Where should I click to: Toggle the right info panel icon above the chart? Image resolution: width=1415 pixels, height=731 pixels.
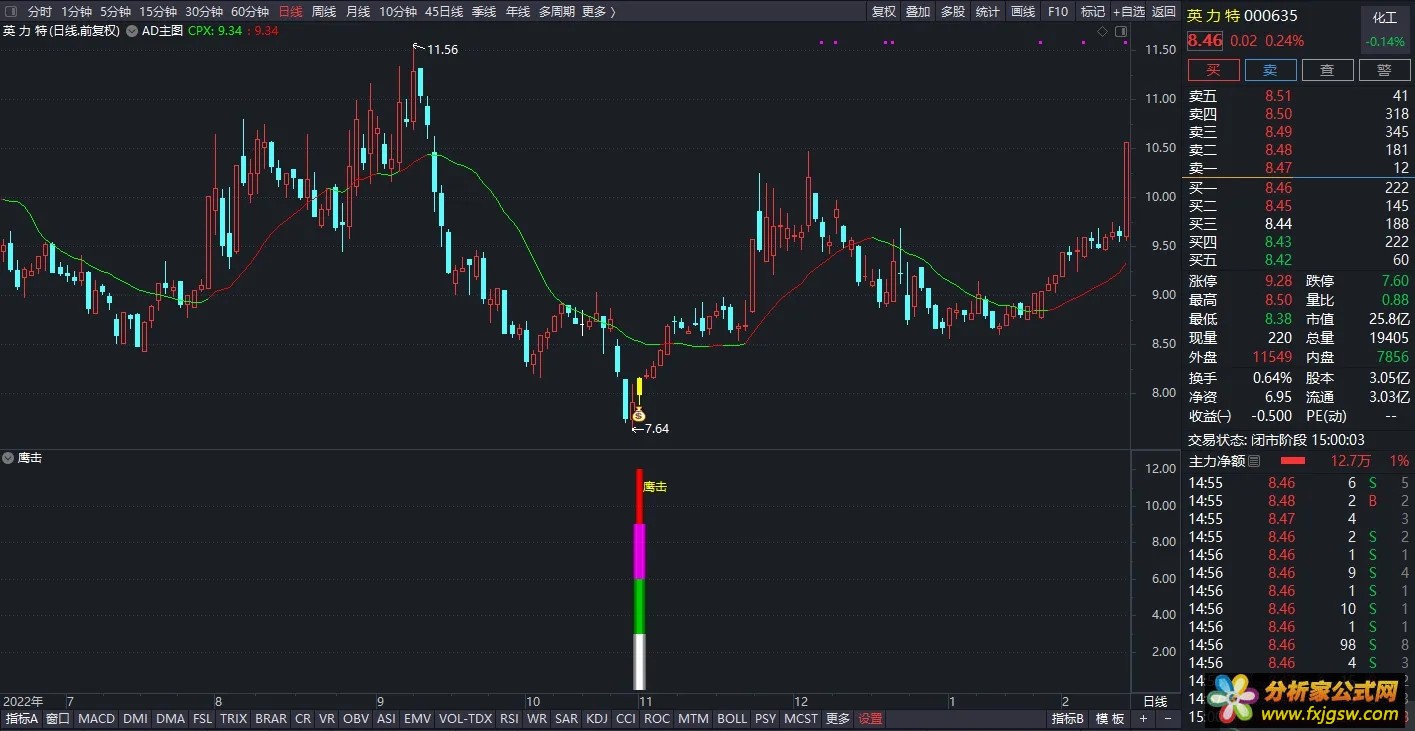tap(1120, 32)
